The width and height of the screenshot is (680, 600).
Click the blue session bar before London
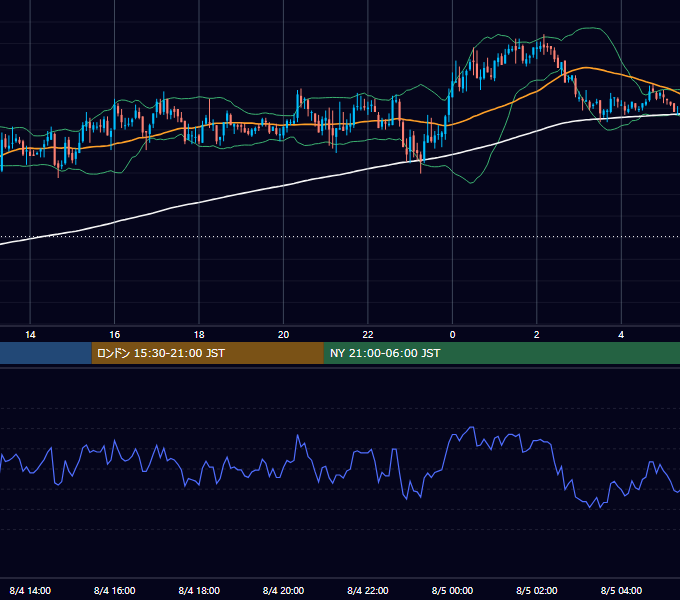tap(46, 353)
